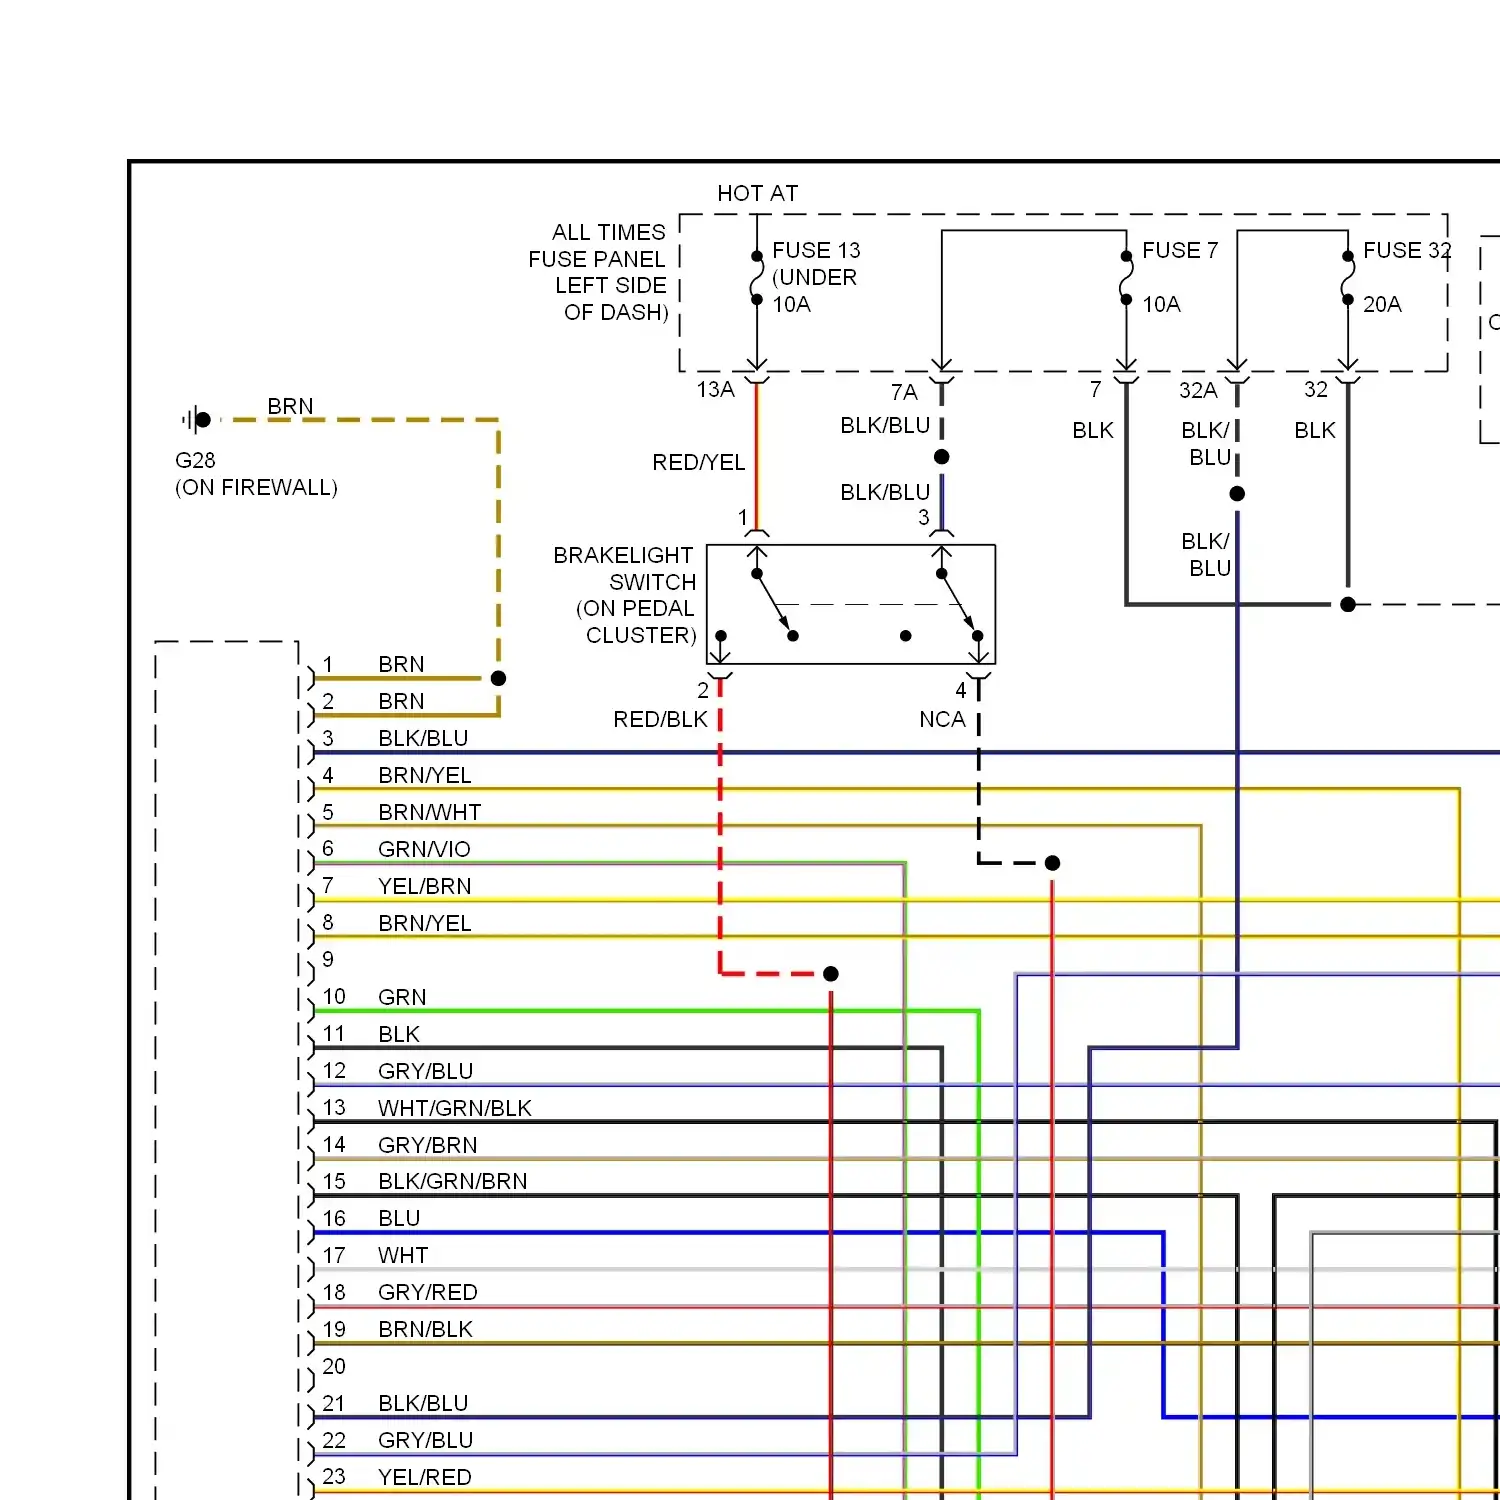The height and width of the screenshot is (1500, 1500).
Task: Click 'BRN' label on pin 1 row
Action: pos(401,664)
